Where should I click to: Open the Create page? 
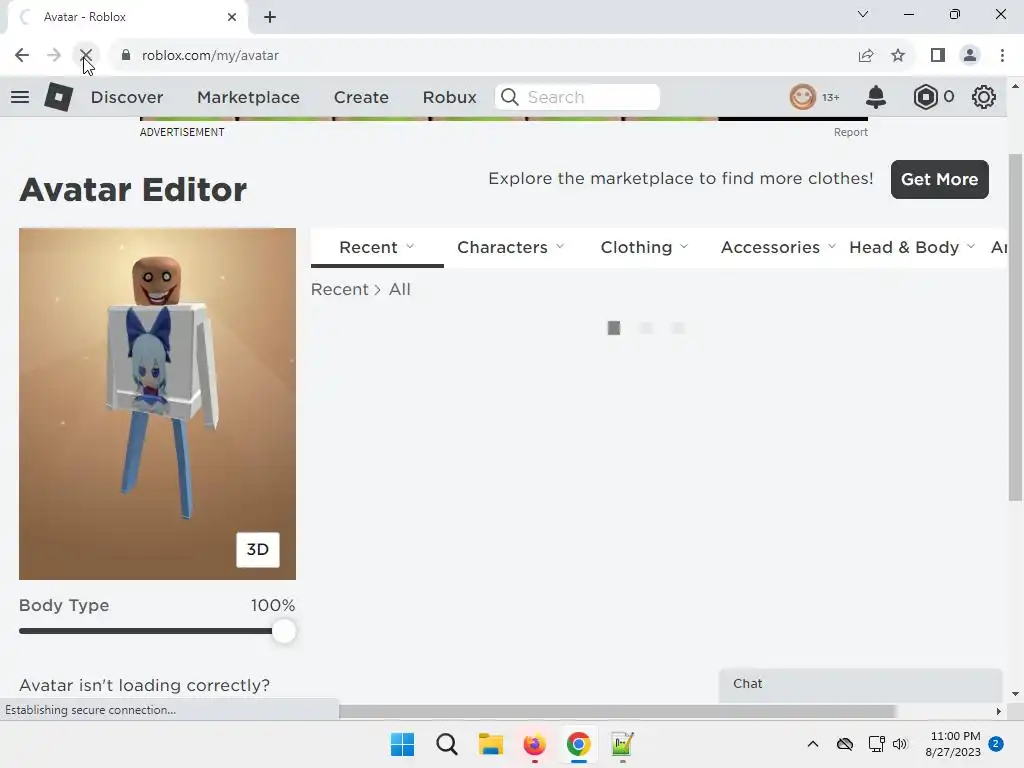click(x=361, y=97)
